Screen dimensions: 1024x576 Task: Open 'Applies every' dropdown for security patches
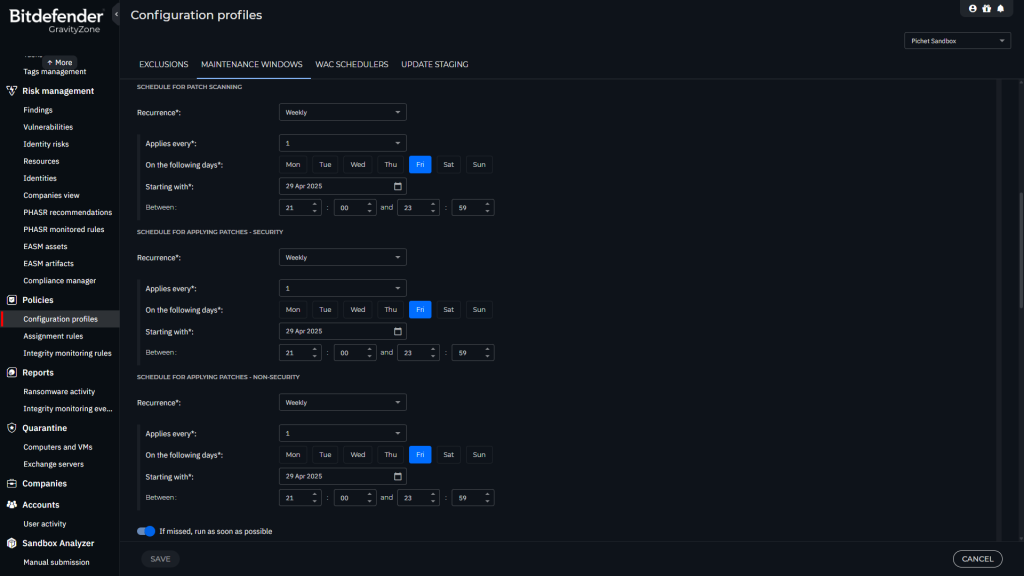(343, 288)
